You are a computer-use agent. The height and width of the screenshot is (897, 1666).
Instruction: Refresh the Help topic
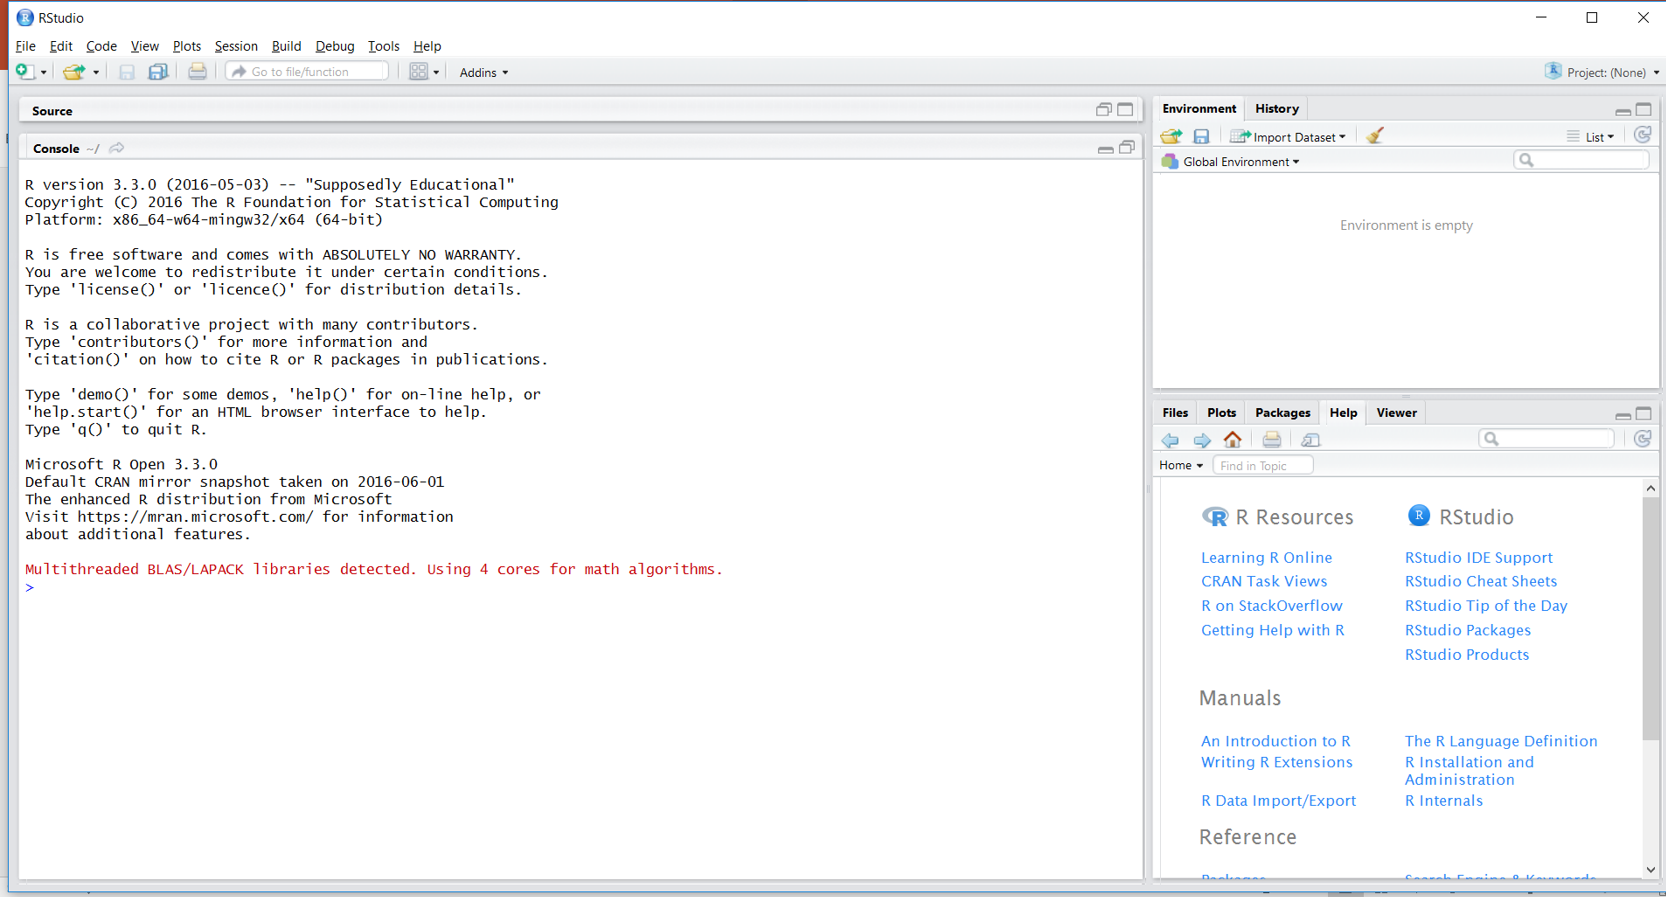[x=1642, y=439]
